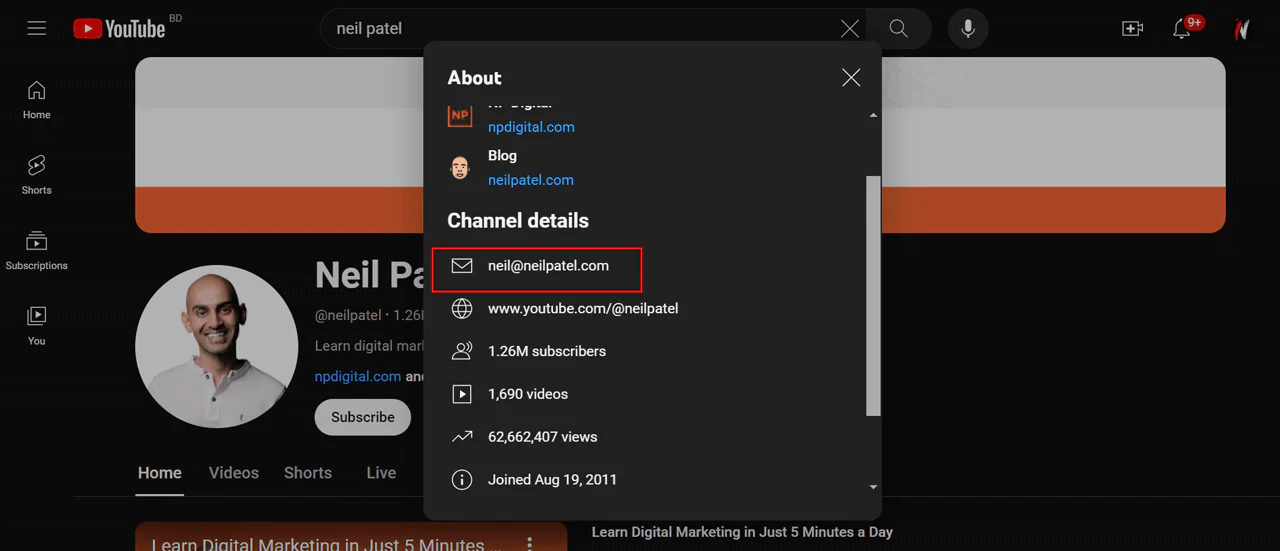Open npdigital.com link under channel description
The width and height of the screenshot is (1280, 551).
[x=358, y=377]
